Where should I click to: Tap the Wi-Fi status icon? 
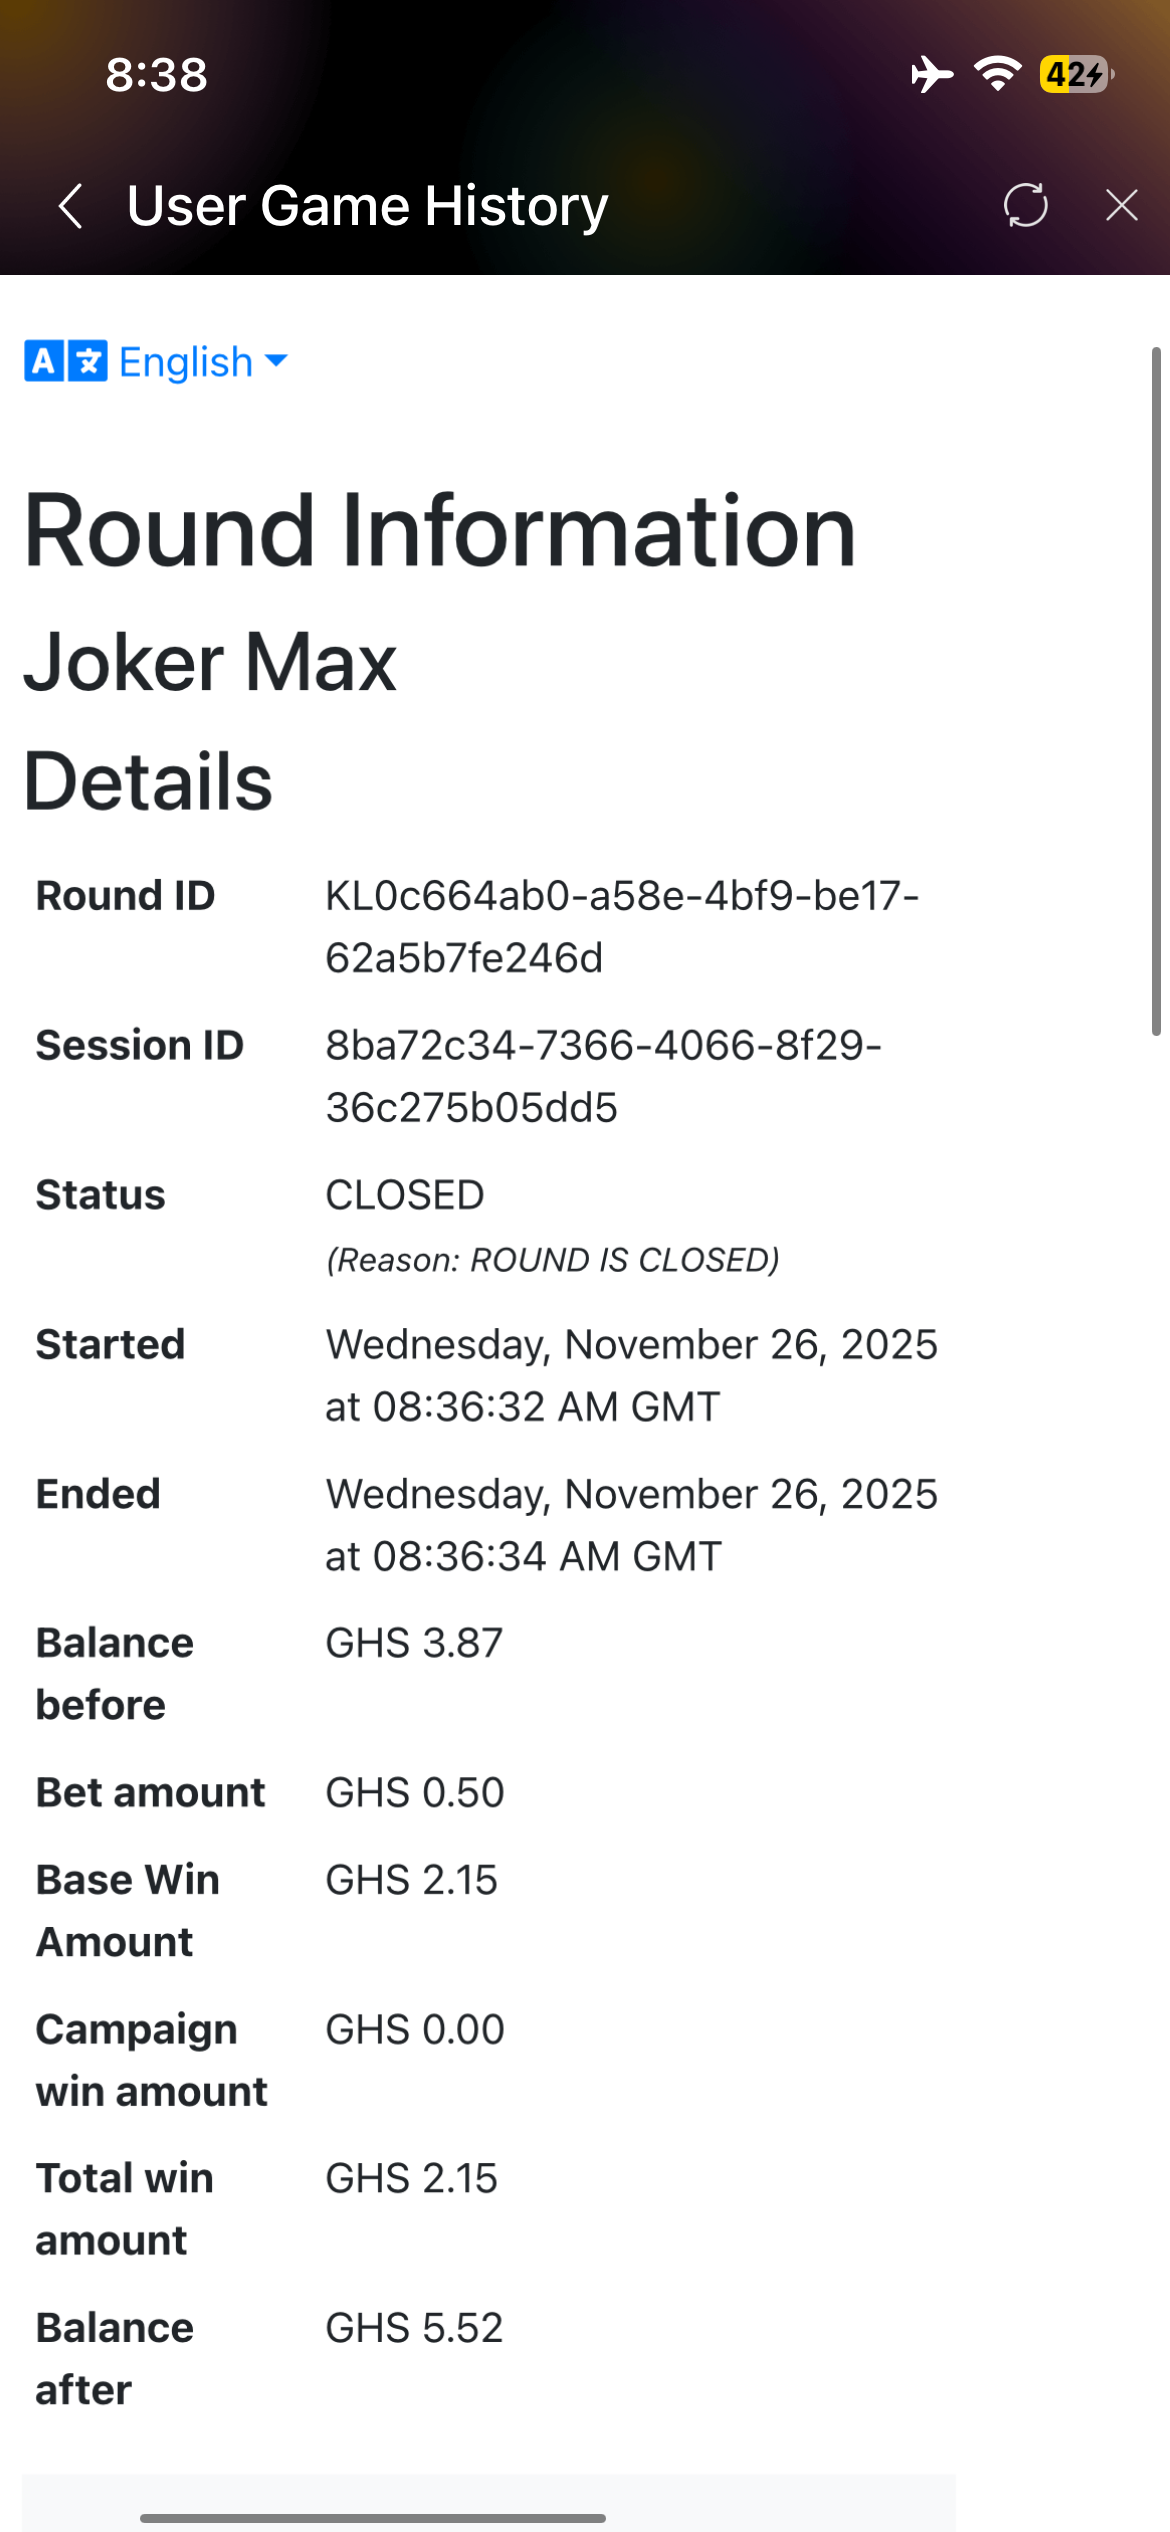(x=997, y=74)
